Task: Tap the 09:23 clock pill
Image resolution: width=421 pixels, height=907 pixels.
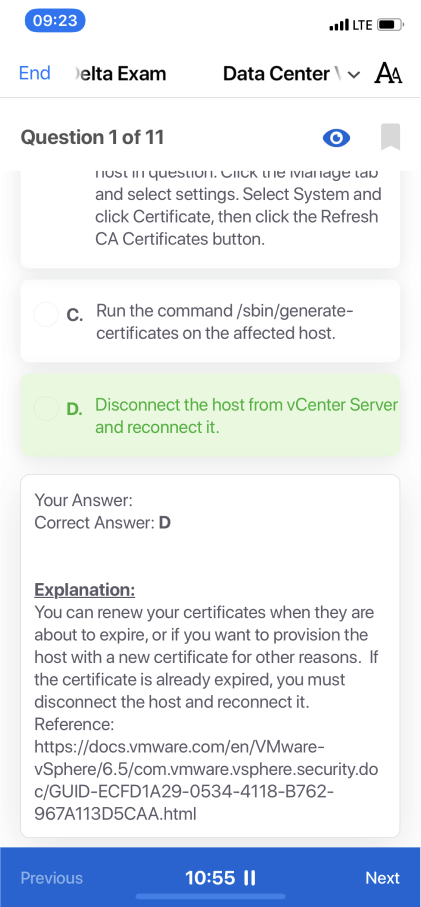Action: click(x=55, y=21)
